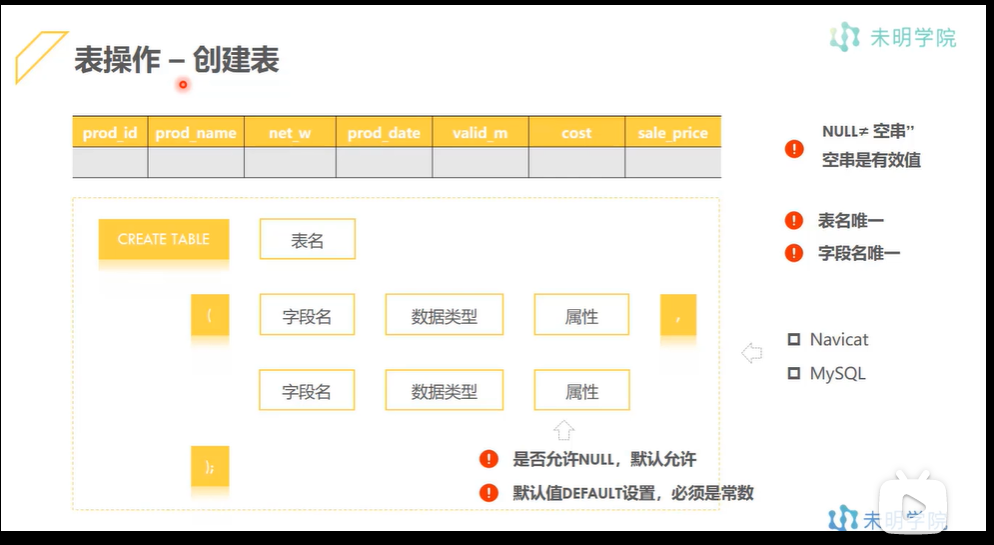The width and height of the screenshot is (994, 545).
Task: Click the 未明学院 logo at top right
Action: coord(893,37)
